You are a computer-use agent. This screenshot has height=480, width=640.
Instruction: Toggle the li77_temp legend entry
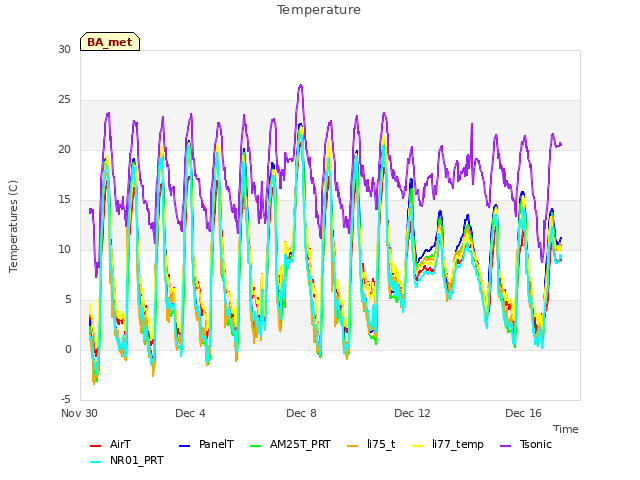click(x=448, y=444)
